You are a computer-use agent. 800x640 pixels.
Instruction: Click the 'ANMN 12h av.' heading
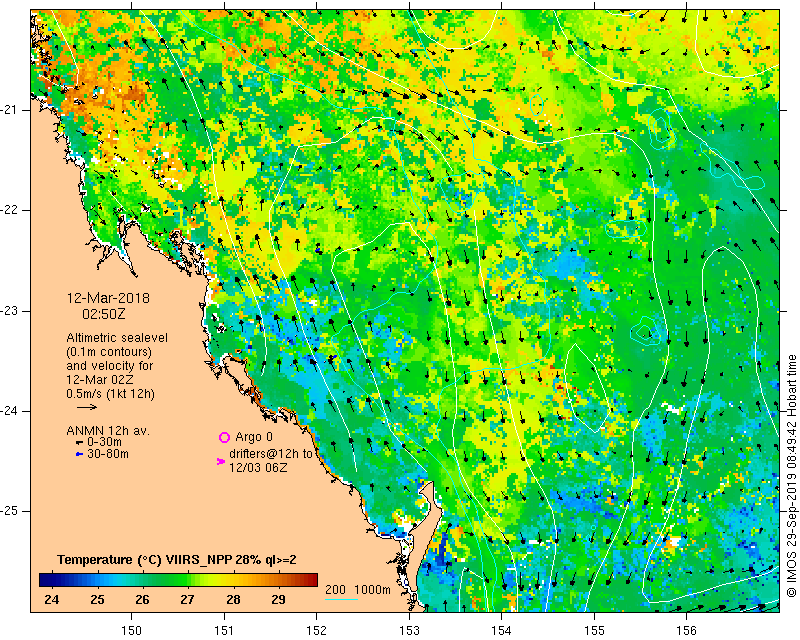[x=108, y=431]
